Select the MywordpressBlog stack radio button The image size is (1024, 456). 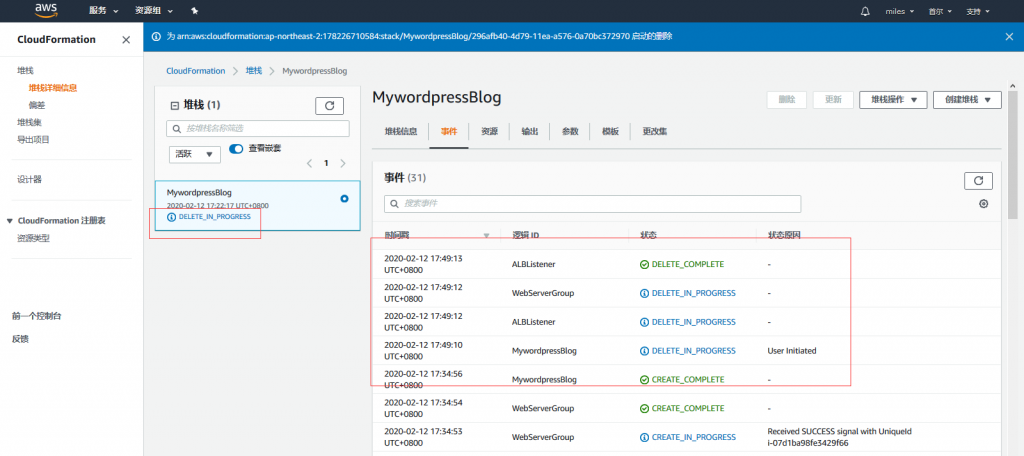(x=344, y=198)
